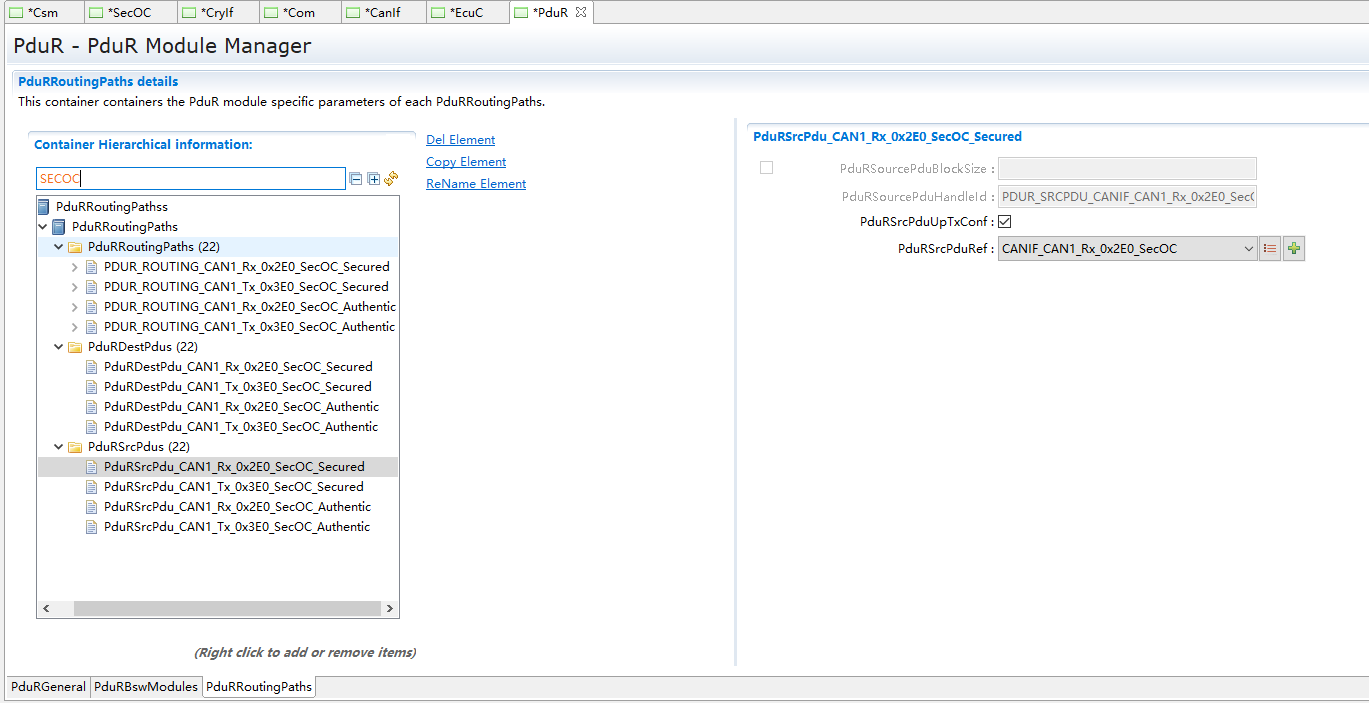The width and height of the screenshot is (1369, 703).
Task: Click the PduRRoutingPathss root container icon
Action: point(43,207)
